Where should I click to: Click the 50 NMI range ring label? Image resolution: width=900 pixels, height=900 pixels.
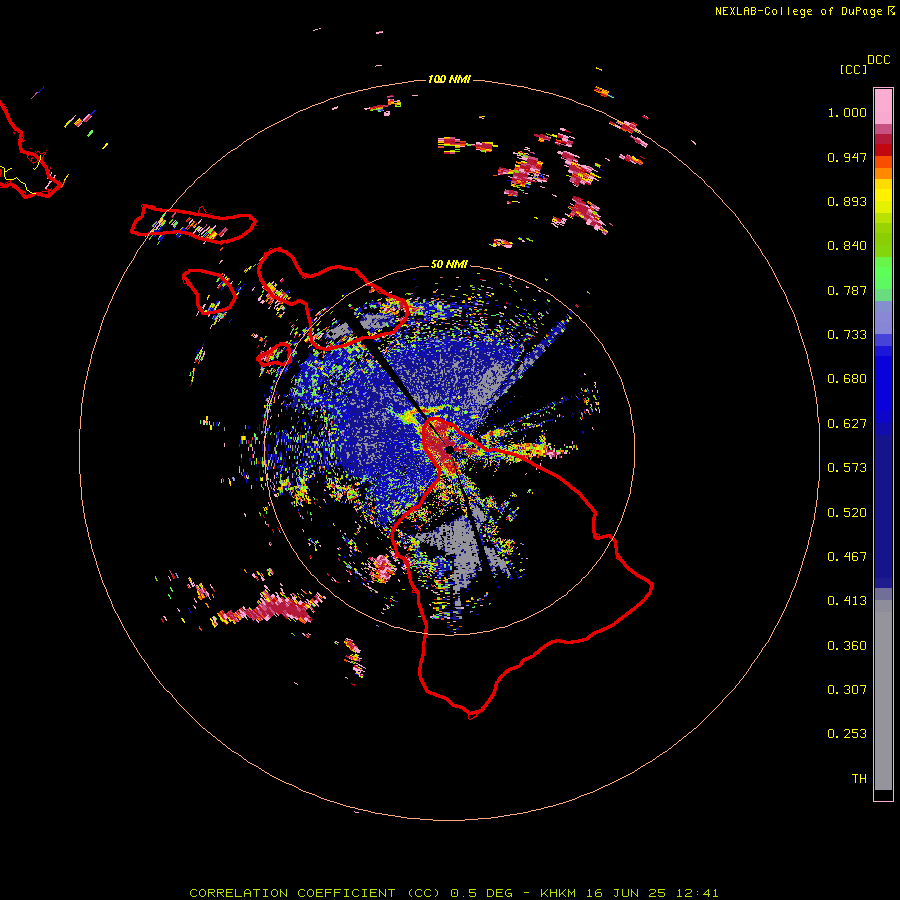point(449,265)
